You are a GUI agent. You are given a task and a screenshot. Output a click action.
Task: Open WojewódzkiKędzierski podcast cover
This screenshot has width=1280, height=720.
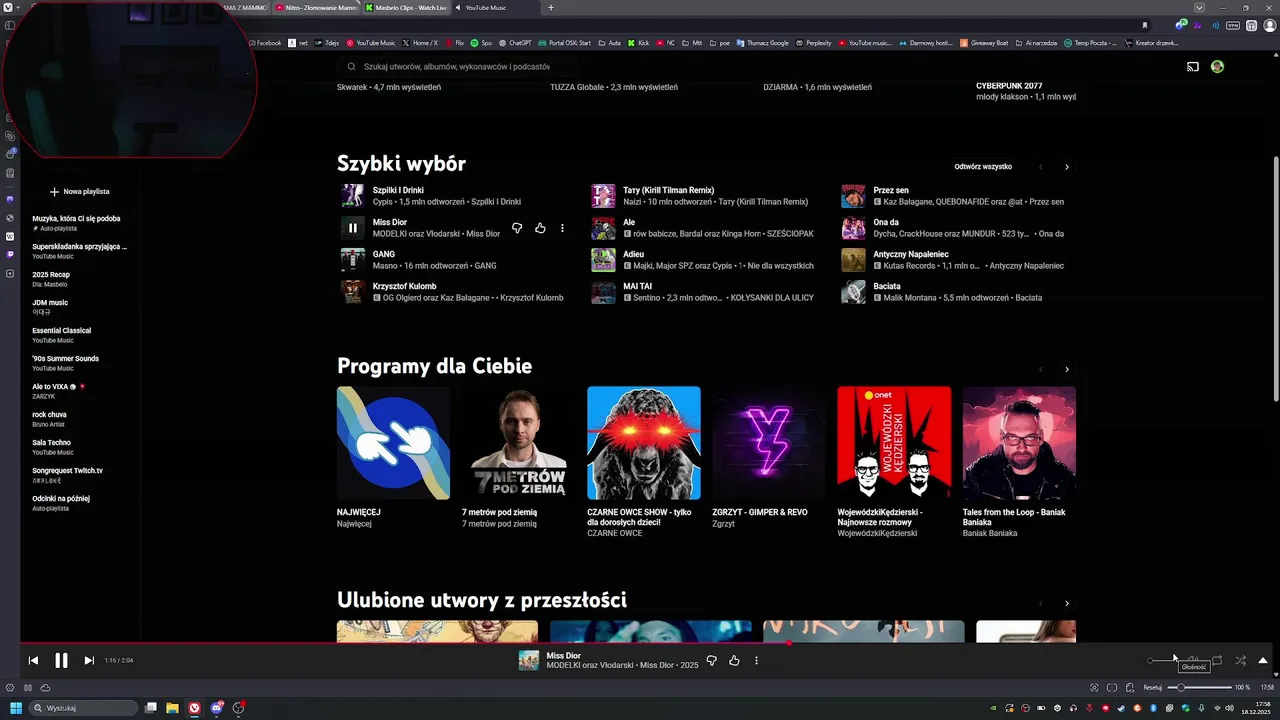[x=894, y=443]
